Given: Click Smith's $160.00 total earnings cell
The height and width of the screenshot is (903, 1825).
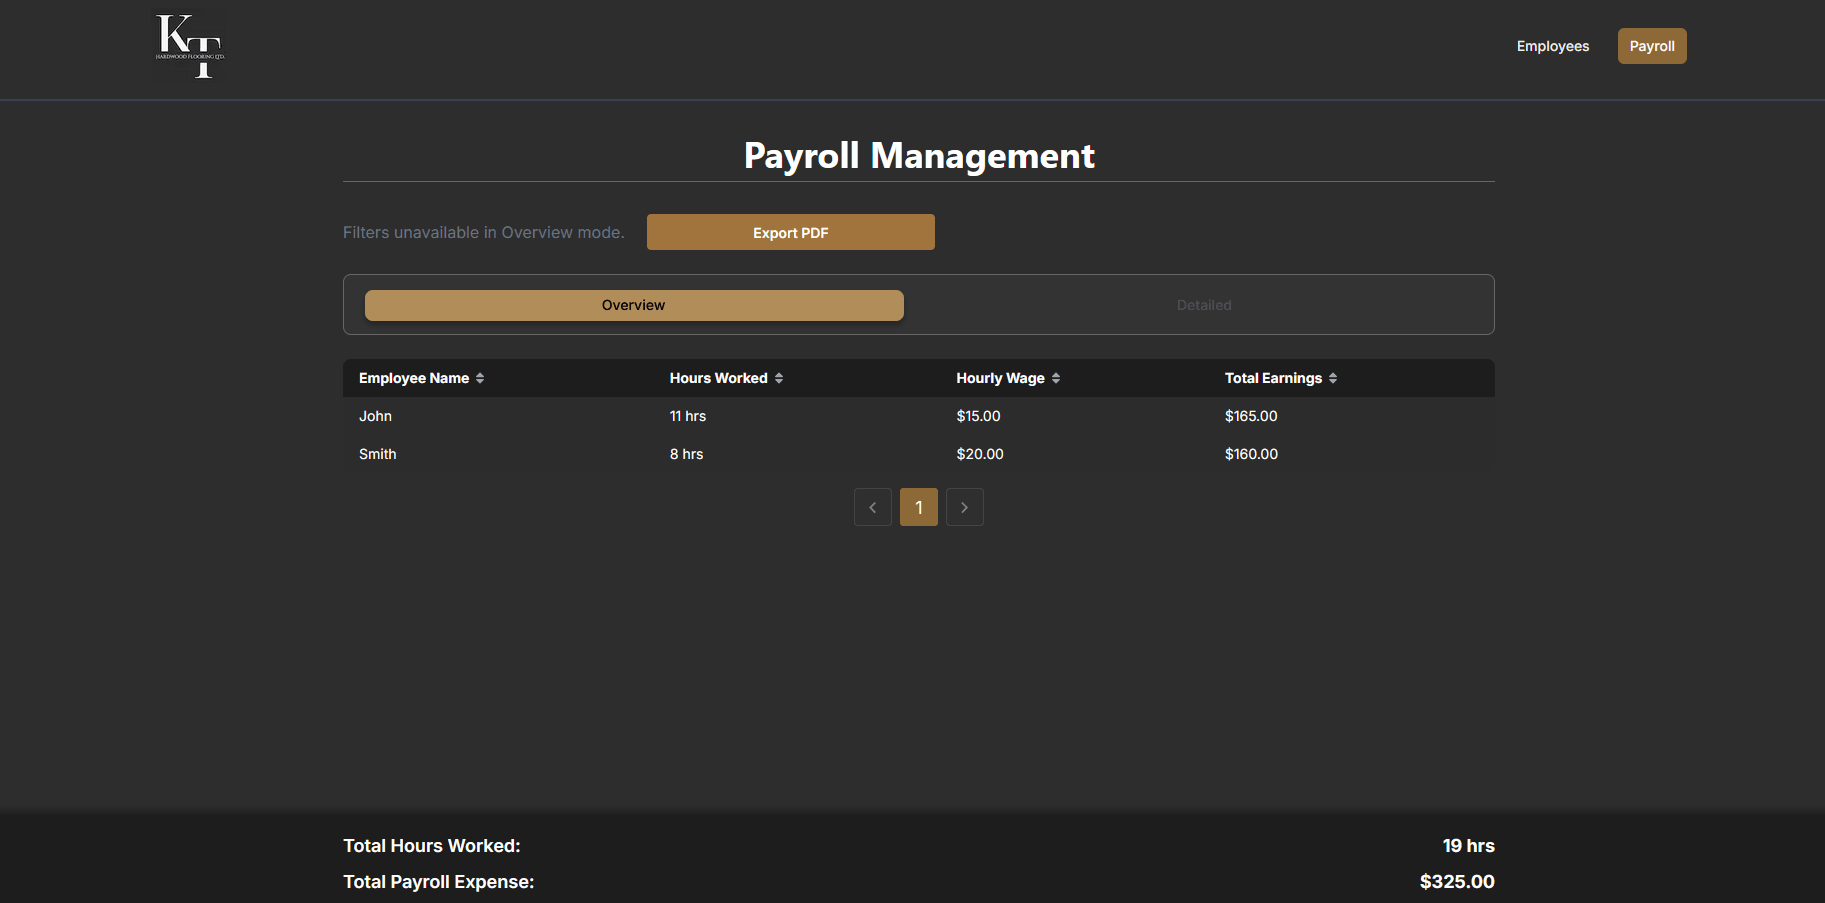Looking at the screenshot, I should 1251,454.
